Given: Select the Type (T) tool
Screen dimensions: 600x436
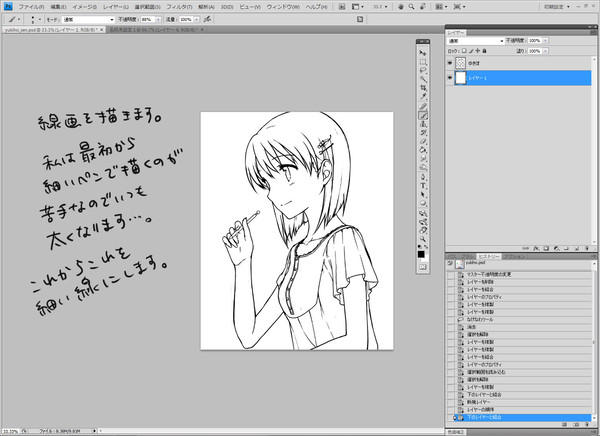Looking at the screenshot, I should point(423,186).
